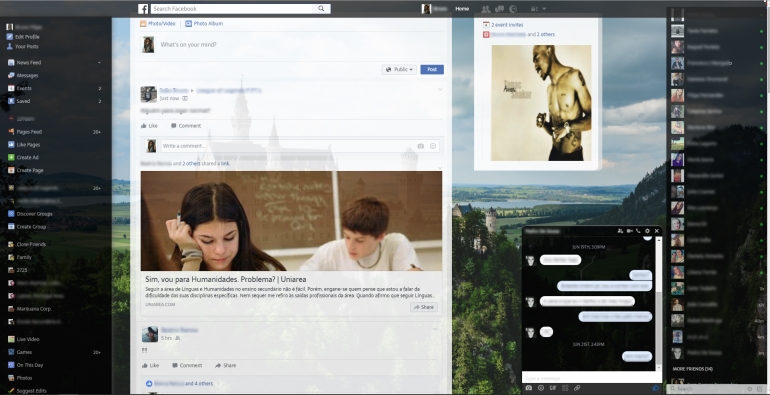This screenshot has height=395, width=770.
Task: Click in the Search Facebook field
Action: pos(232,9)
